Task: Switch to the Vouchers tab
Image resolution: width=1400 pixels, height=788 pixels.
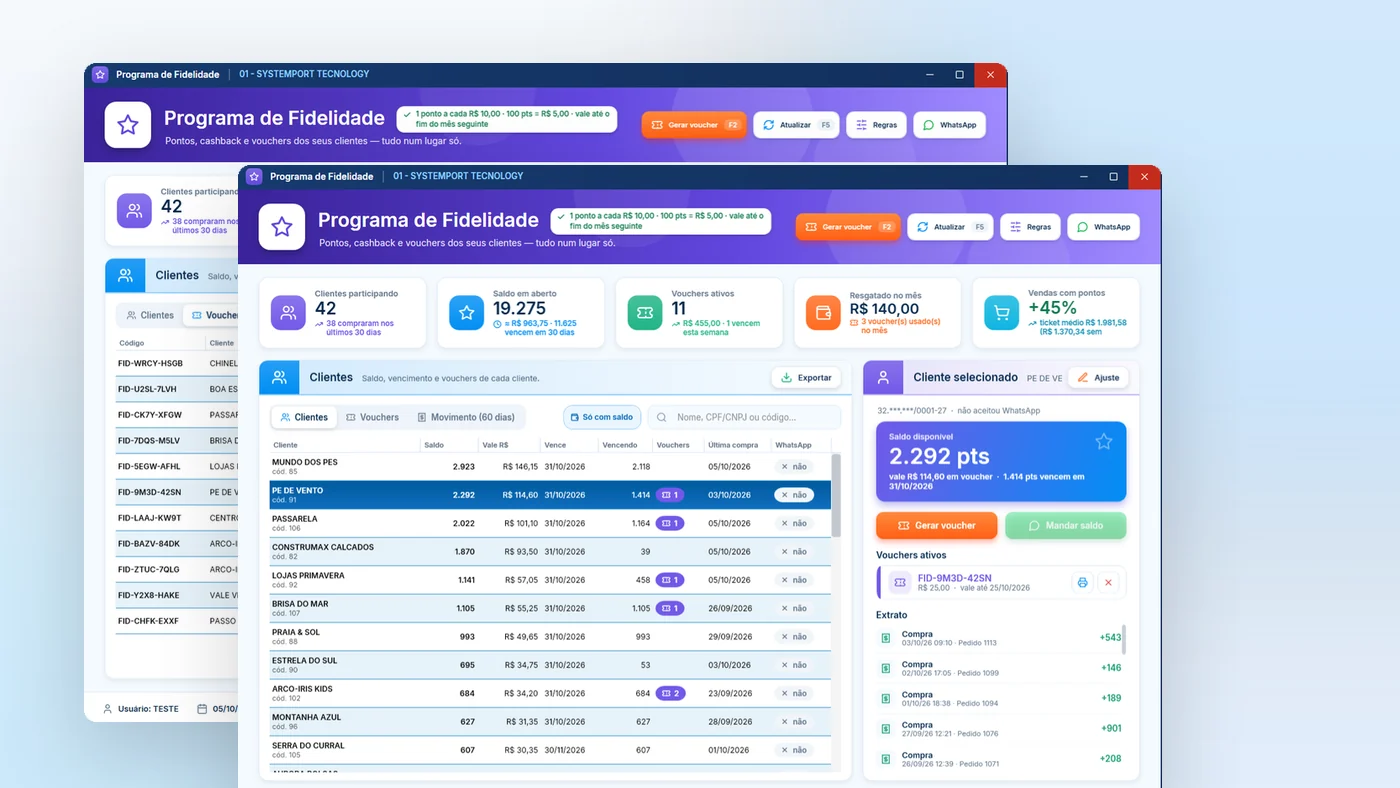Action: [372, 417]
